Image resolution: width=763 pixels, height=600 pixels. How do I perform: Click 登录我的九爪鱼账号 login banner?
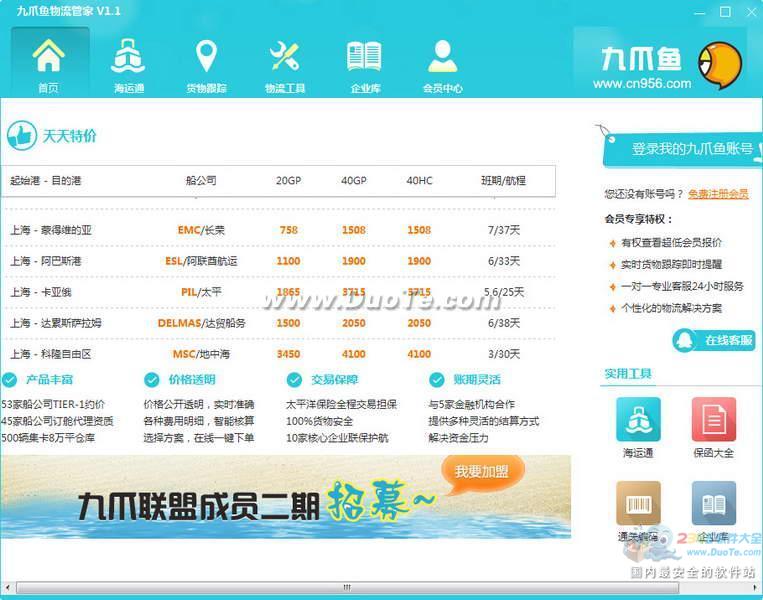[682, 149]
